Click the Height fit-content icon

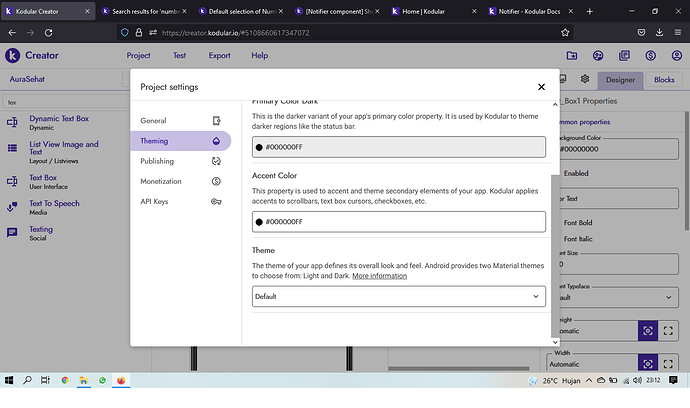[x=648, y=331]
